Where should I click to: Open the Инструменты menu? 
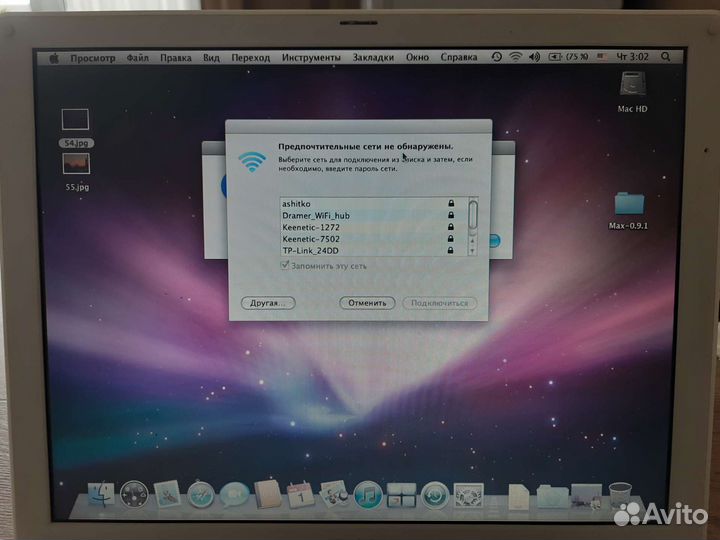(311, 58)
